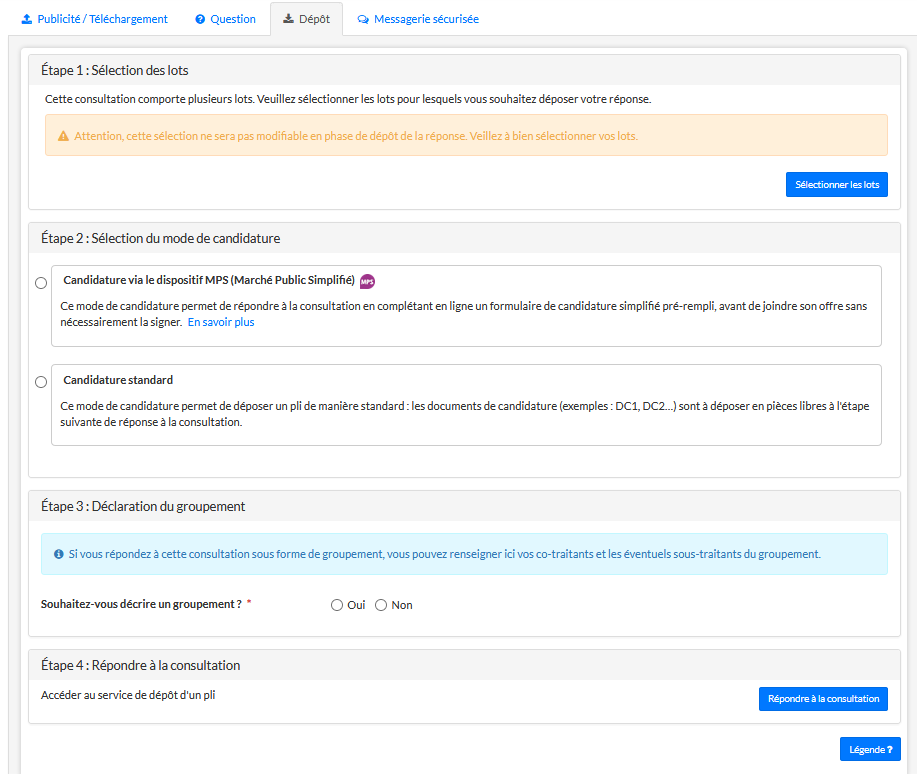
Task: Click the upload icon beside Publicité
Action: coord(27,19)
